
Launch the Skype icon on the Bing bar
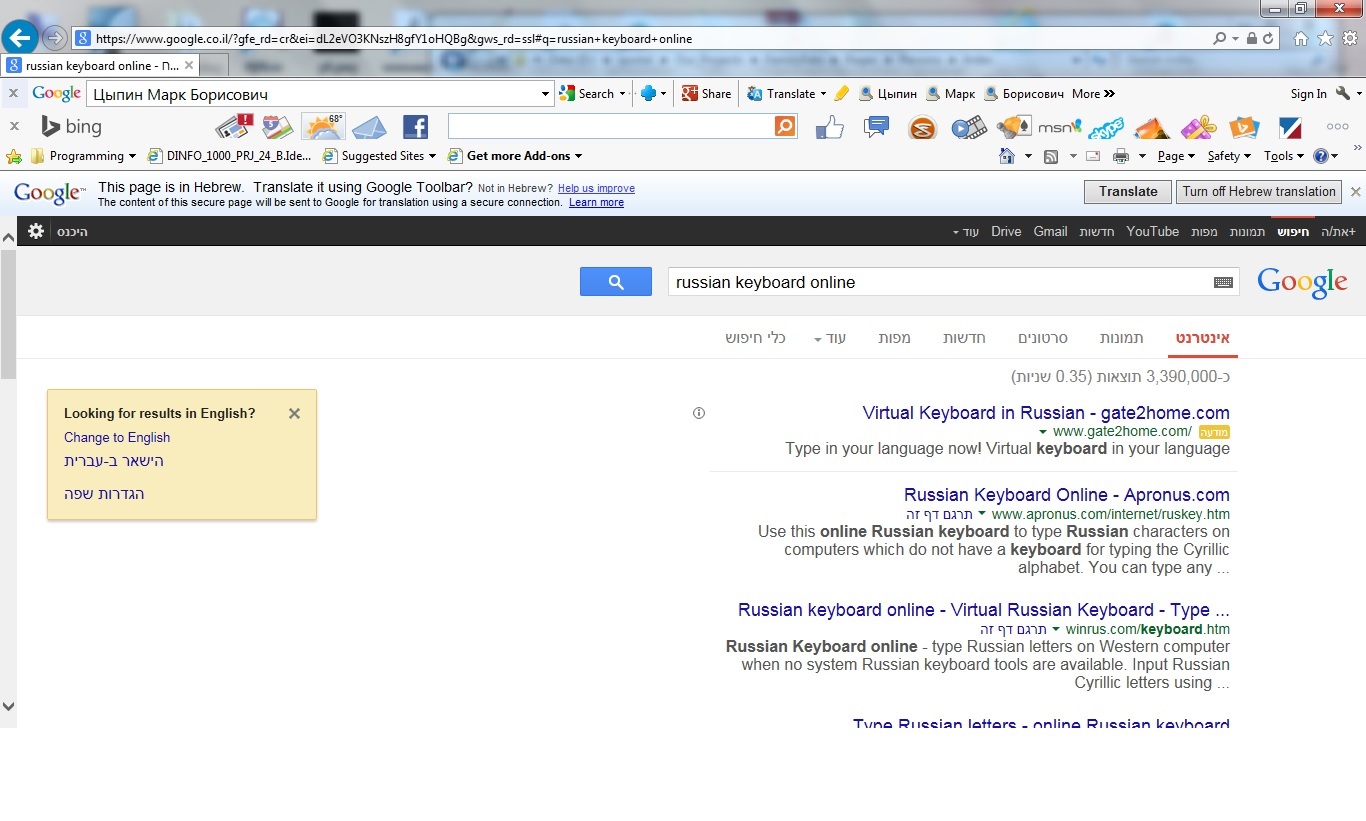tap(1106, 128)
